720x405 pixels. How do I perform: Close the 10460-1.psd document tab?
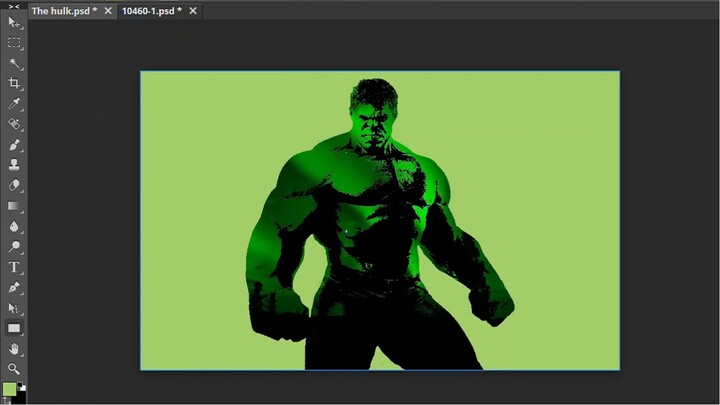193,11
